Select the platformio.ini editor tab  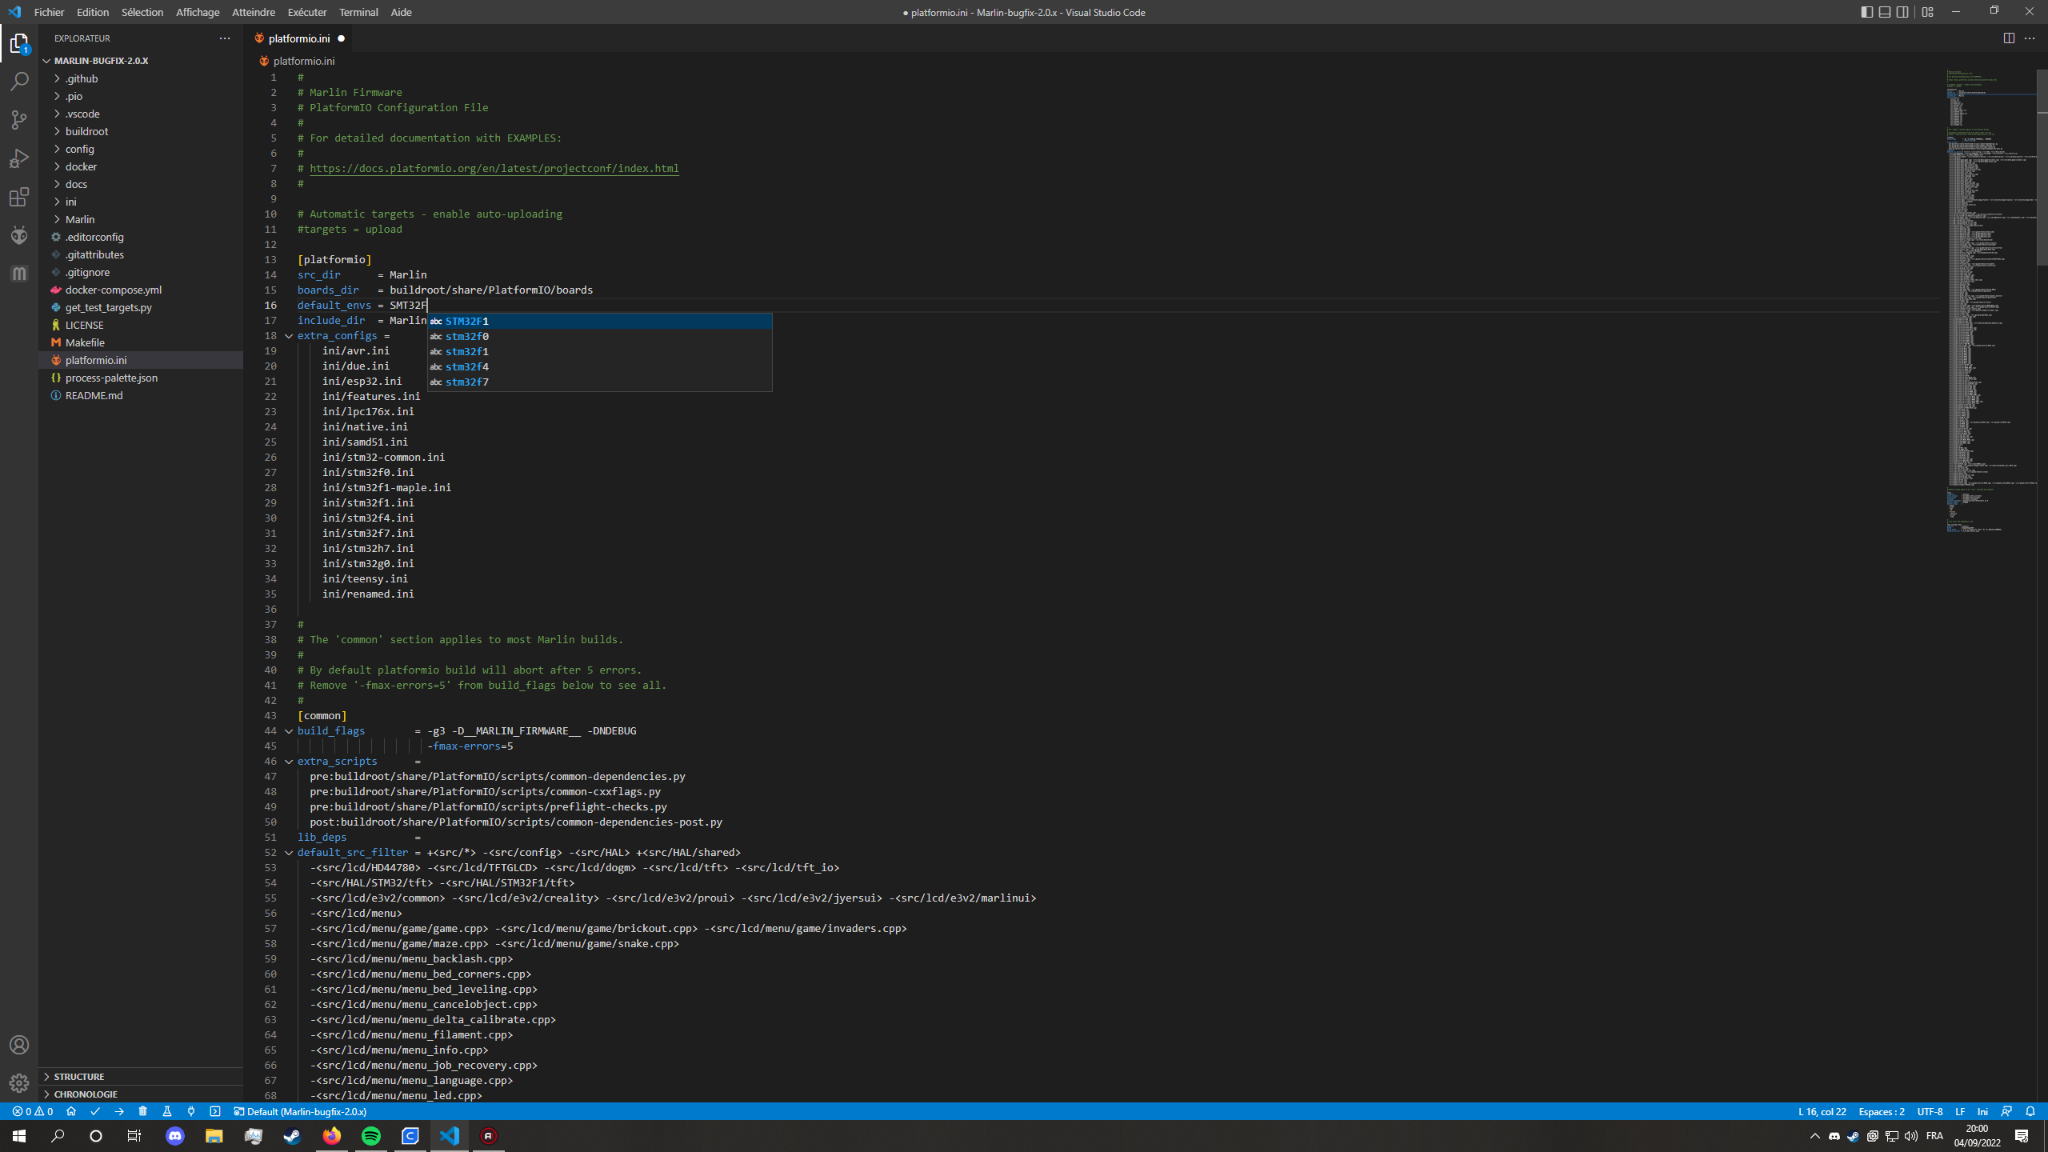click(x=299, y=38)
